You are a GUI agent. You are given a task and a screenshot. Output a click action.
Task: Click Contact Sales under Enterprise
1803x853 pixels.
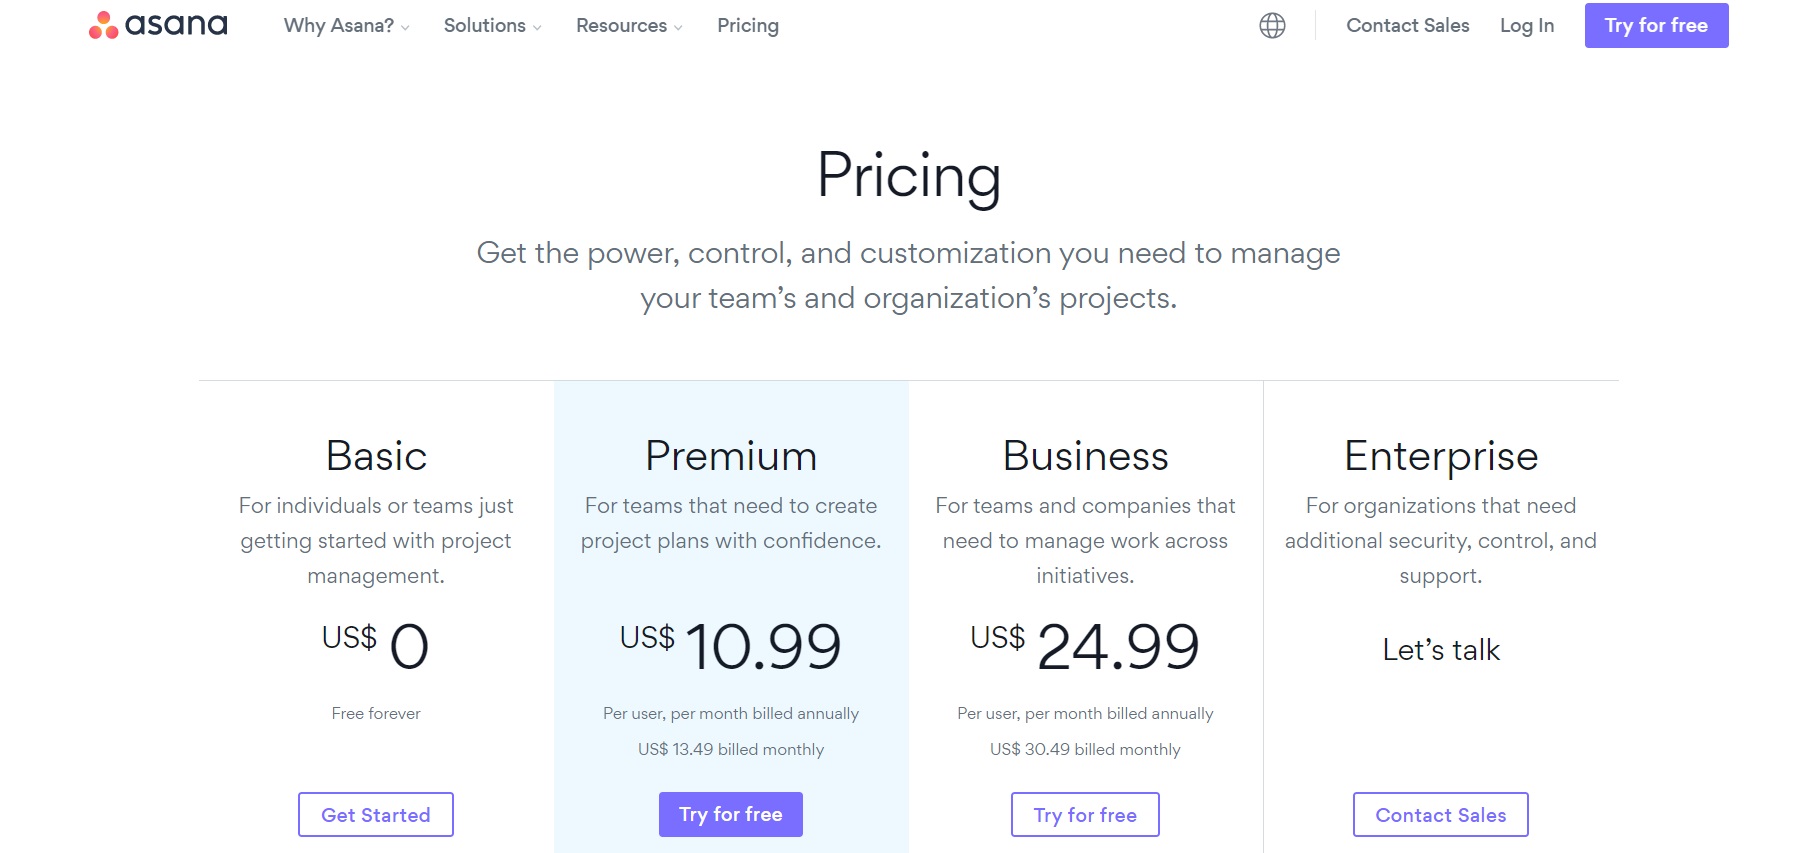point(1440,815)
